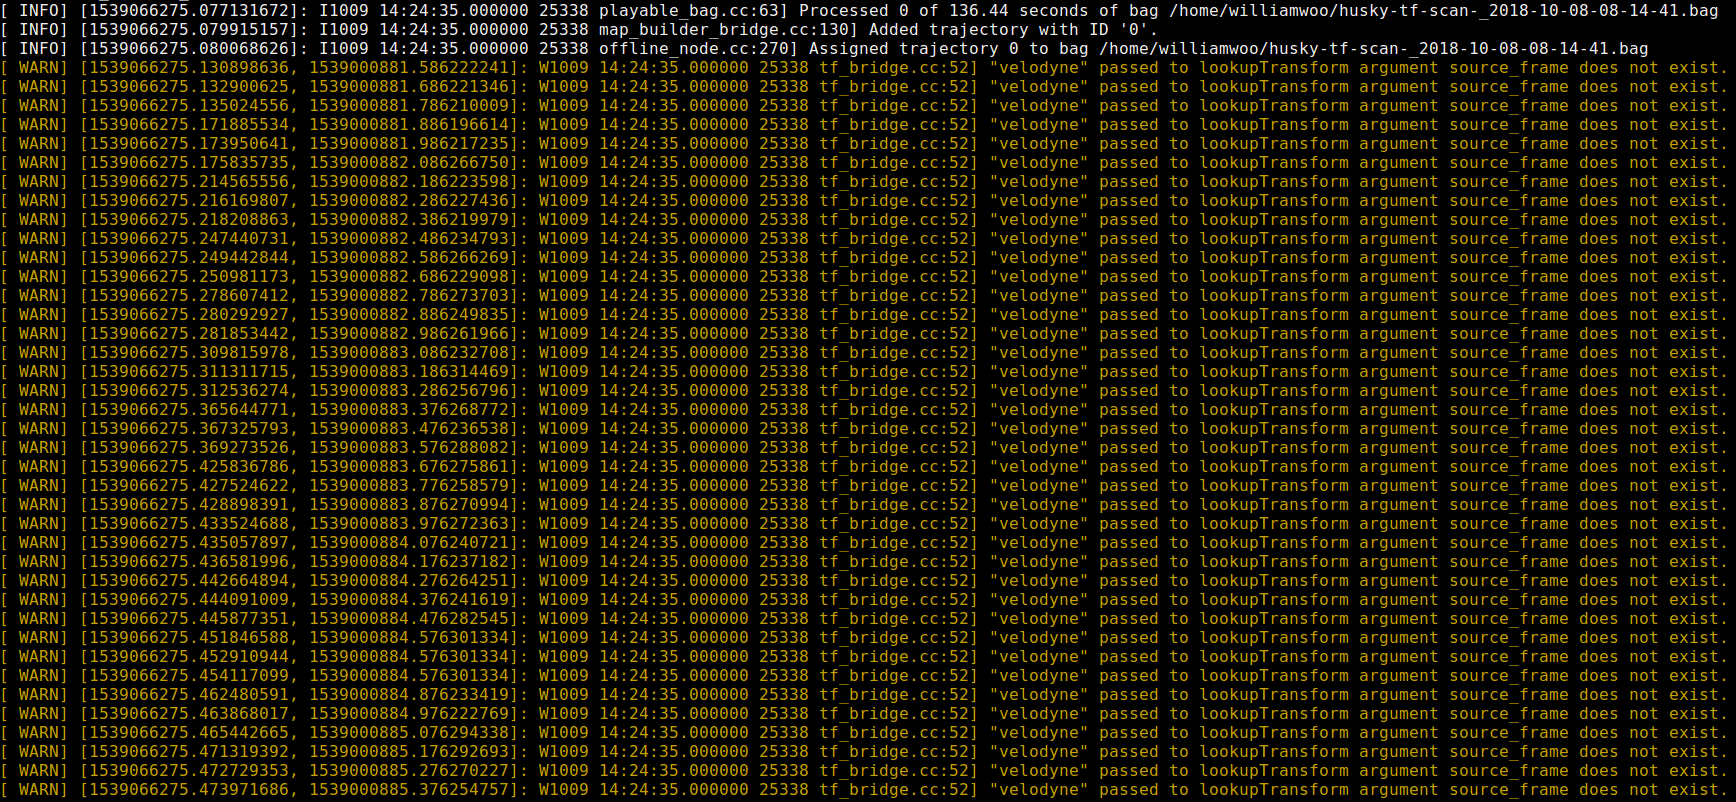Click the timestamp "1539066275.365644771"
The width and height of the screenshot is (1736, 802).
(189, 409)
